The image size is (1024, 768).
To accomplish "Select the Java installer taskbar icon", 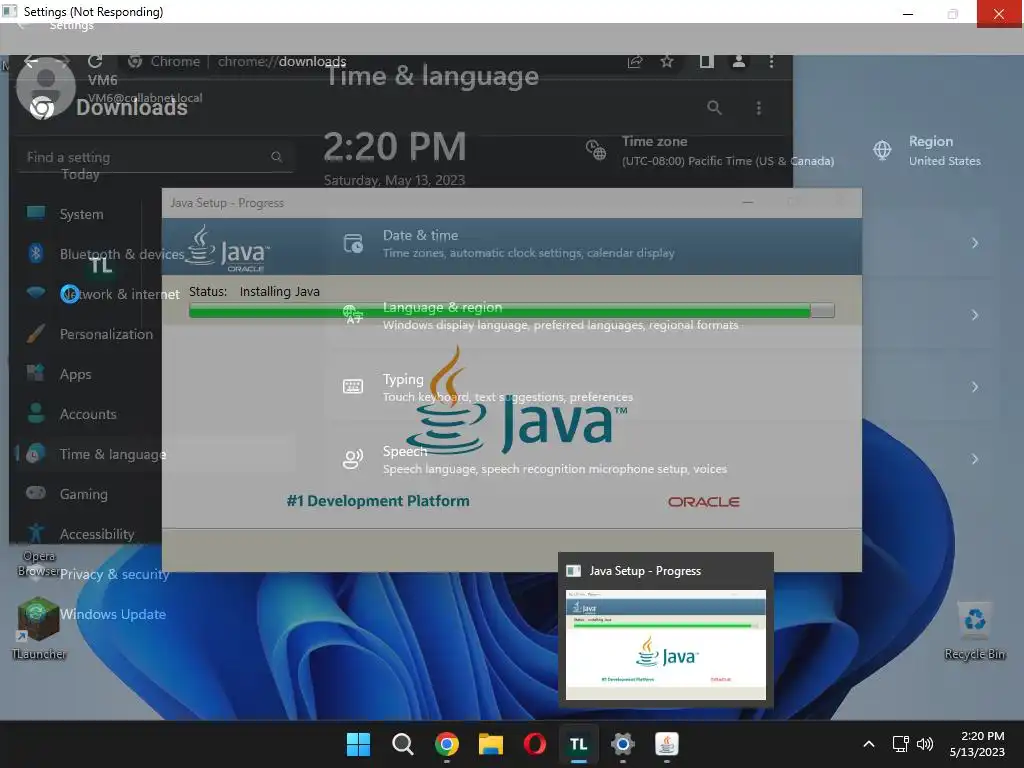I will (x=667, y=744).
